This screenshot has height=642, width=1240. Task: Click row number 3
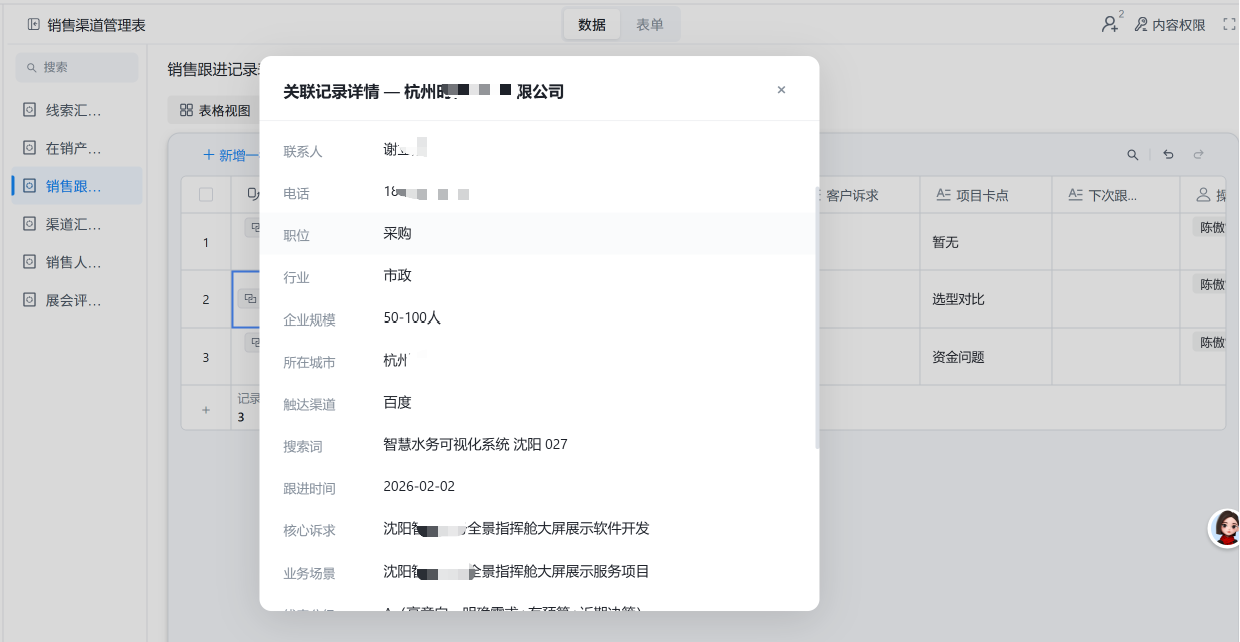(206, 357)
